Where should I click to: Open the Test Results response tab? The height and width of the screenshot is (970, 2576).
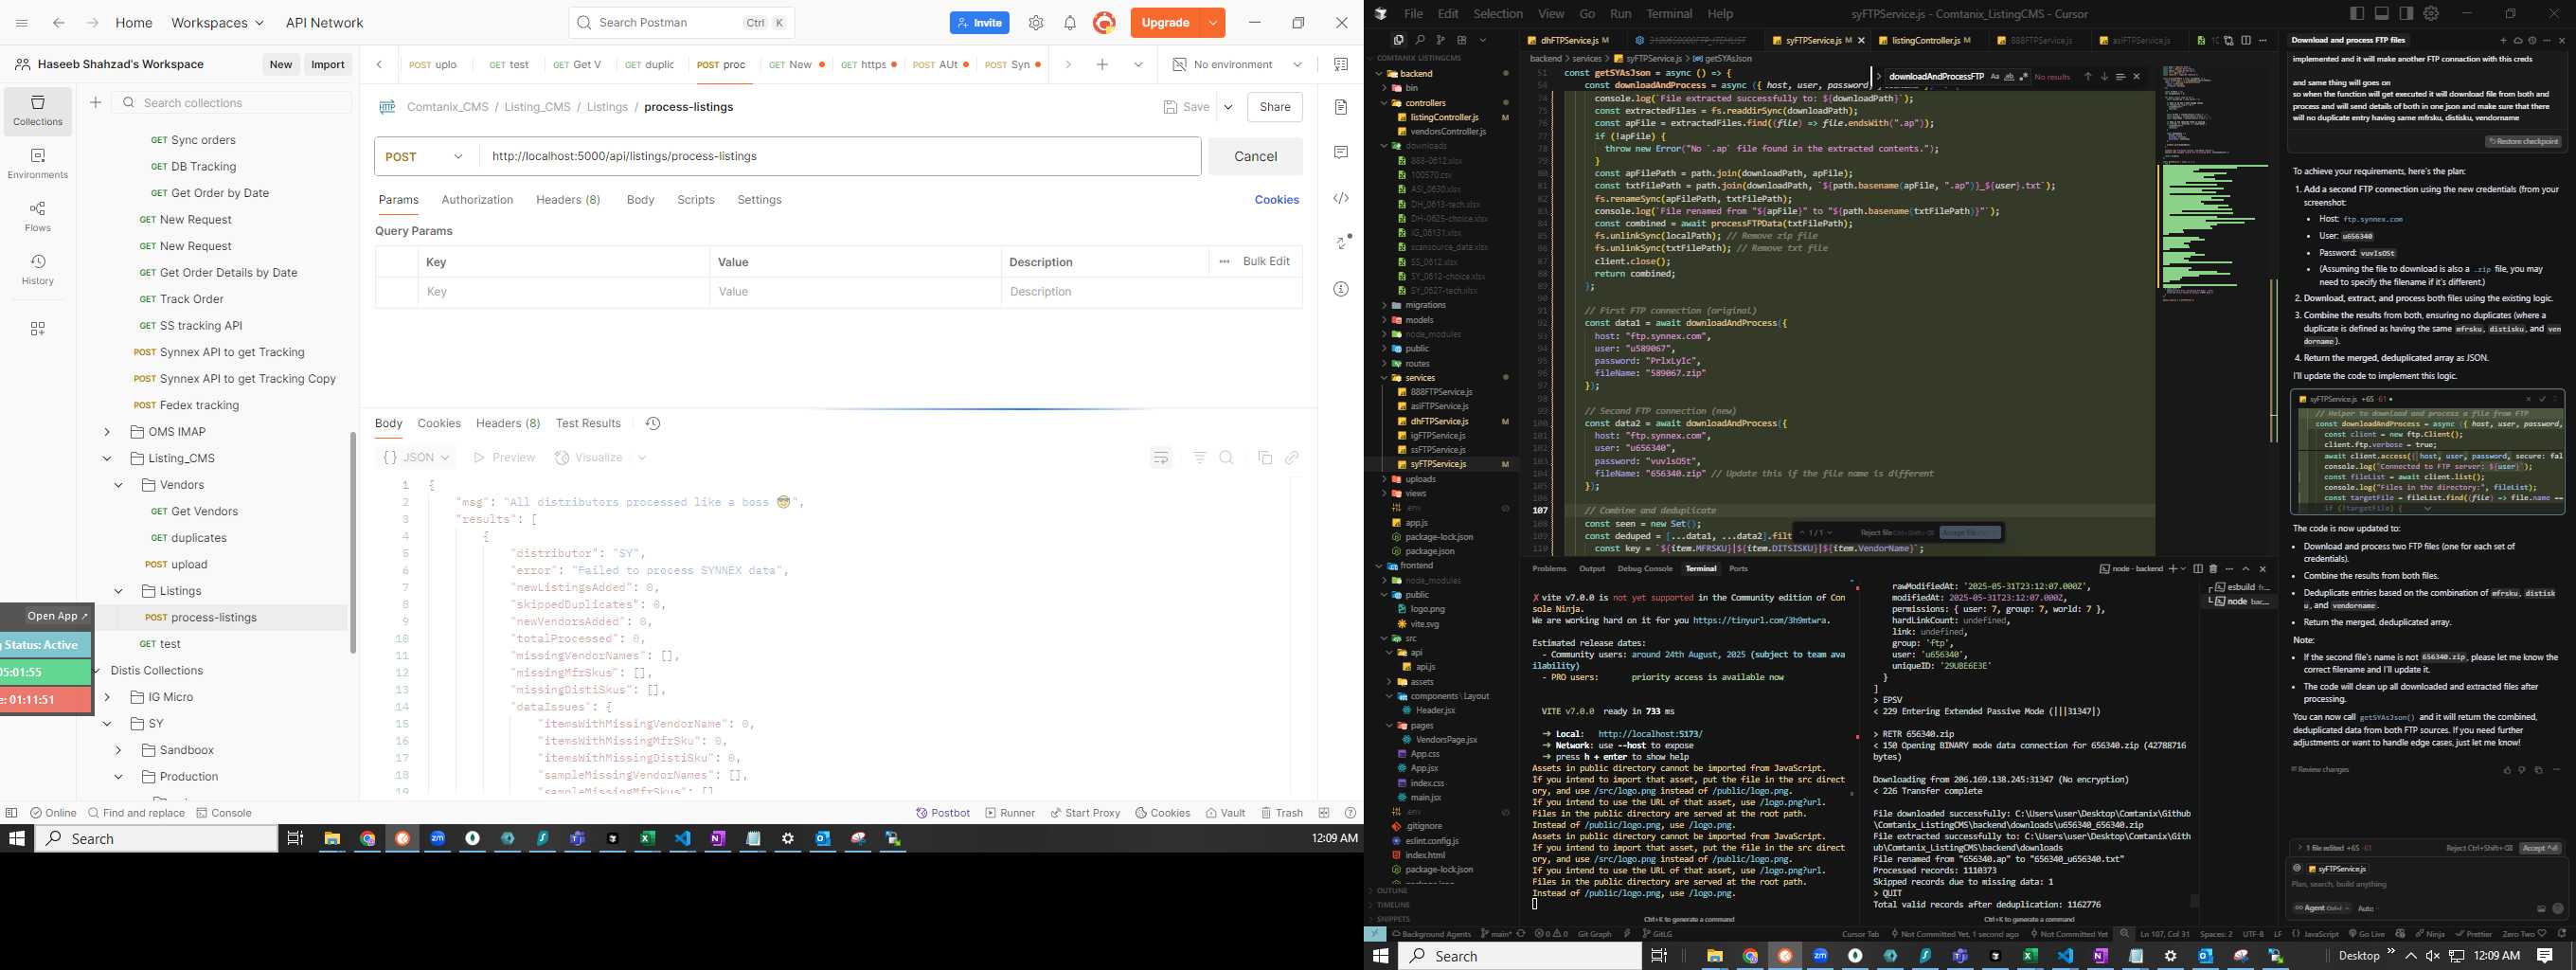tap(588, 423)
